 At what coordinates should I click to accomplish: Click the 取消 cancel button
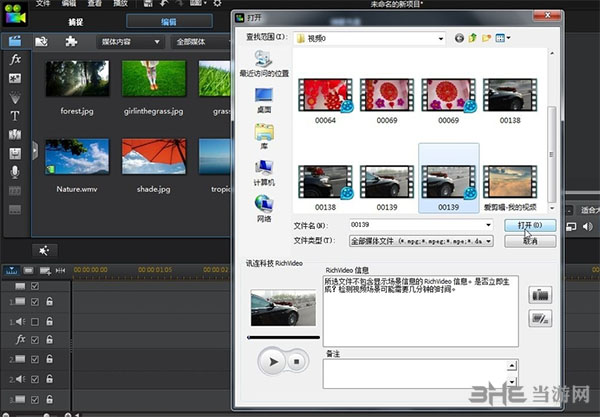(530, 241)
